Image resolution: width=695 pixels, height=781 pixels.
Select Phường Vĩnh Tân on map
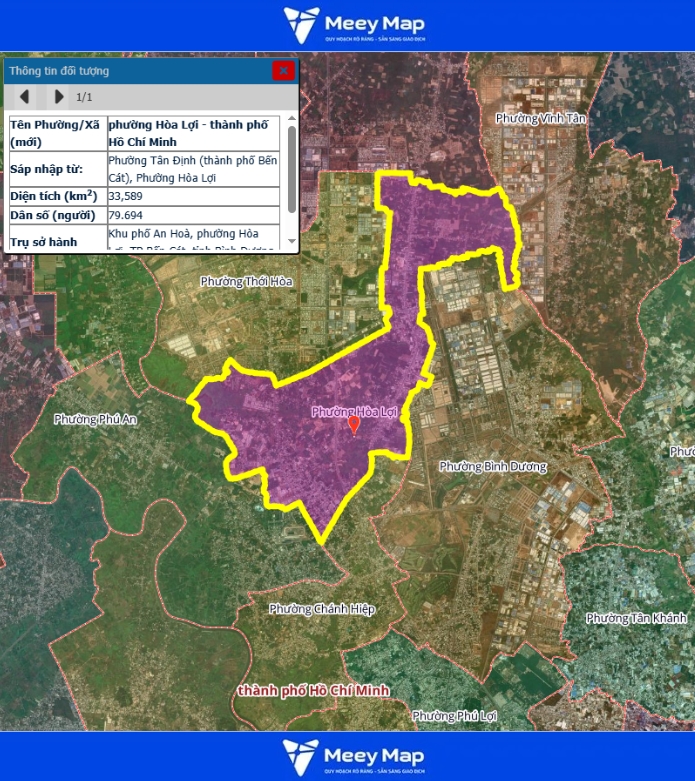[541, 118]
